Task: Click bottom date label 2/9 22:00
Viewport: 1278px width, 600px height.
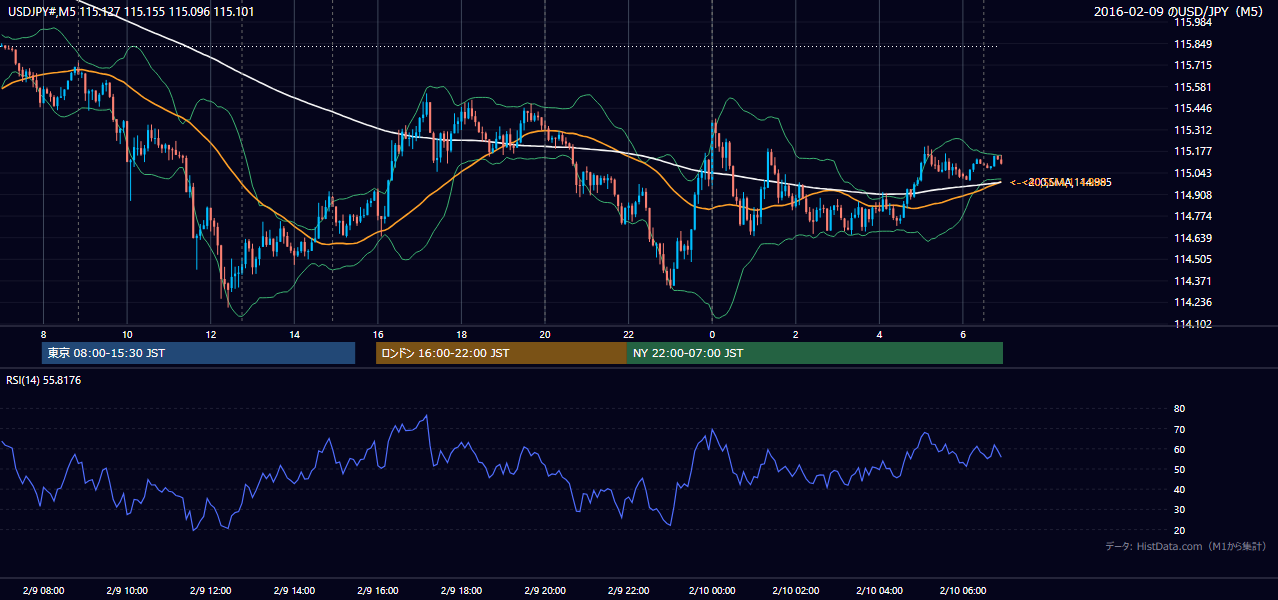Action: coord(628,591)
